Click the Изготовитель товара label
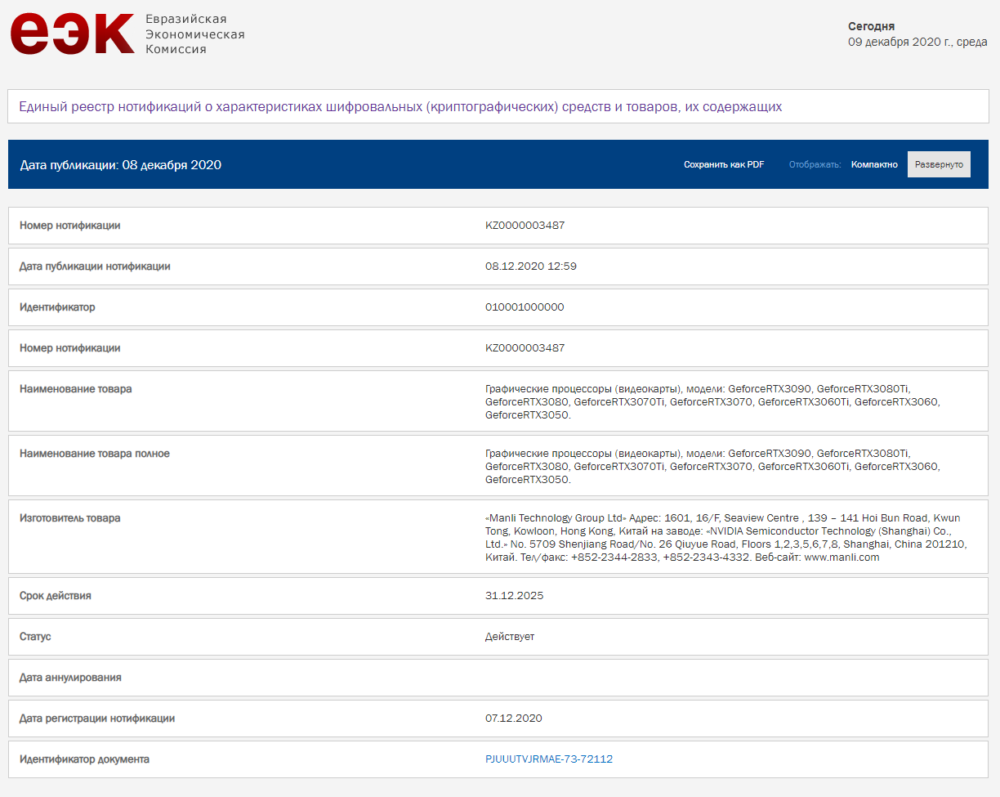This screenshot has width=1000, height=797. point(70,518)
